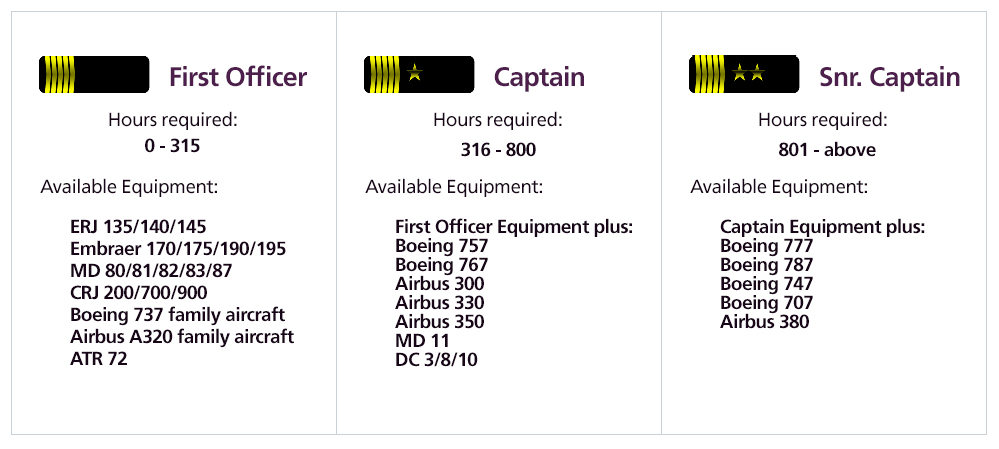
Task: Click the Snr. Captain two-star epaulette icon
Action: (744, 76)
